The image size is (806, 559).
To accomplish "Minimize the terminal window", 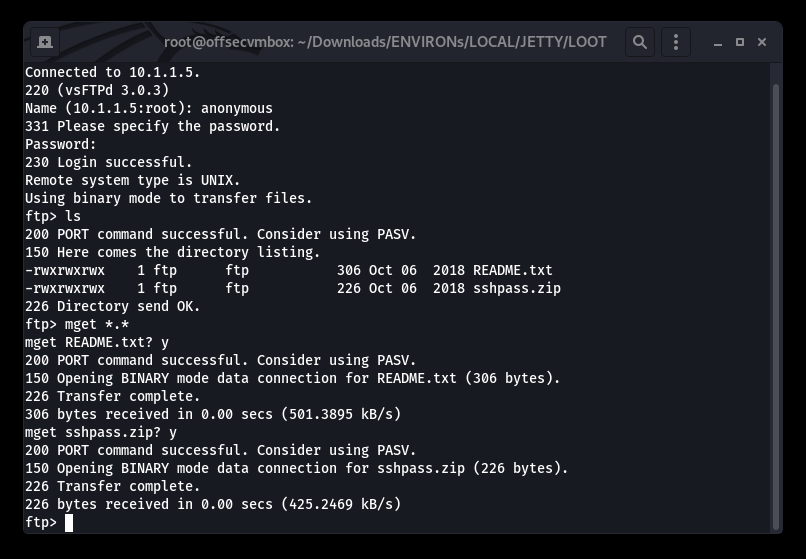I will tap(718, 43).
